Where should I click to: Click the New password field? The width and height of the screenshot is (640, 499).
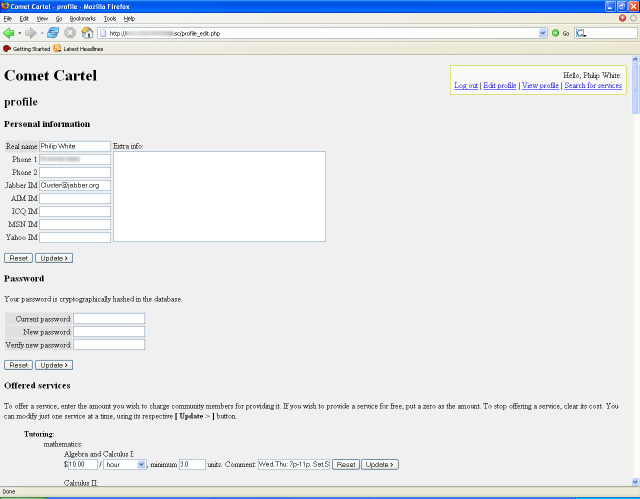[x=109, y=332]
